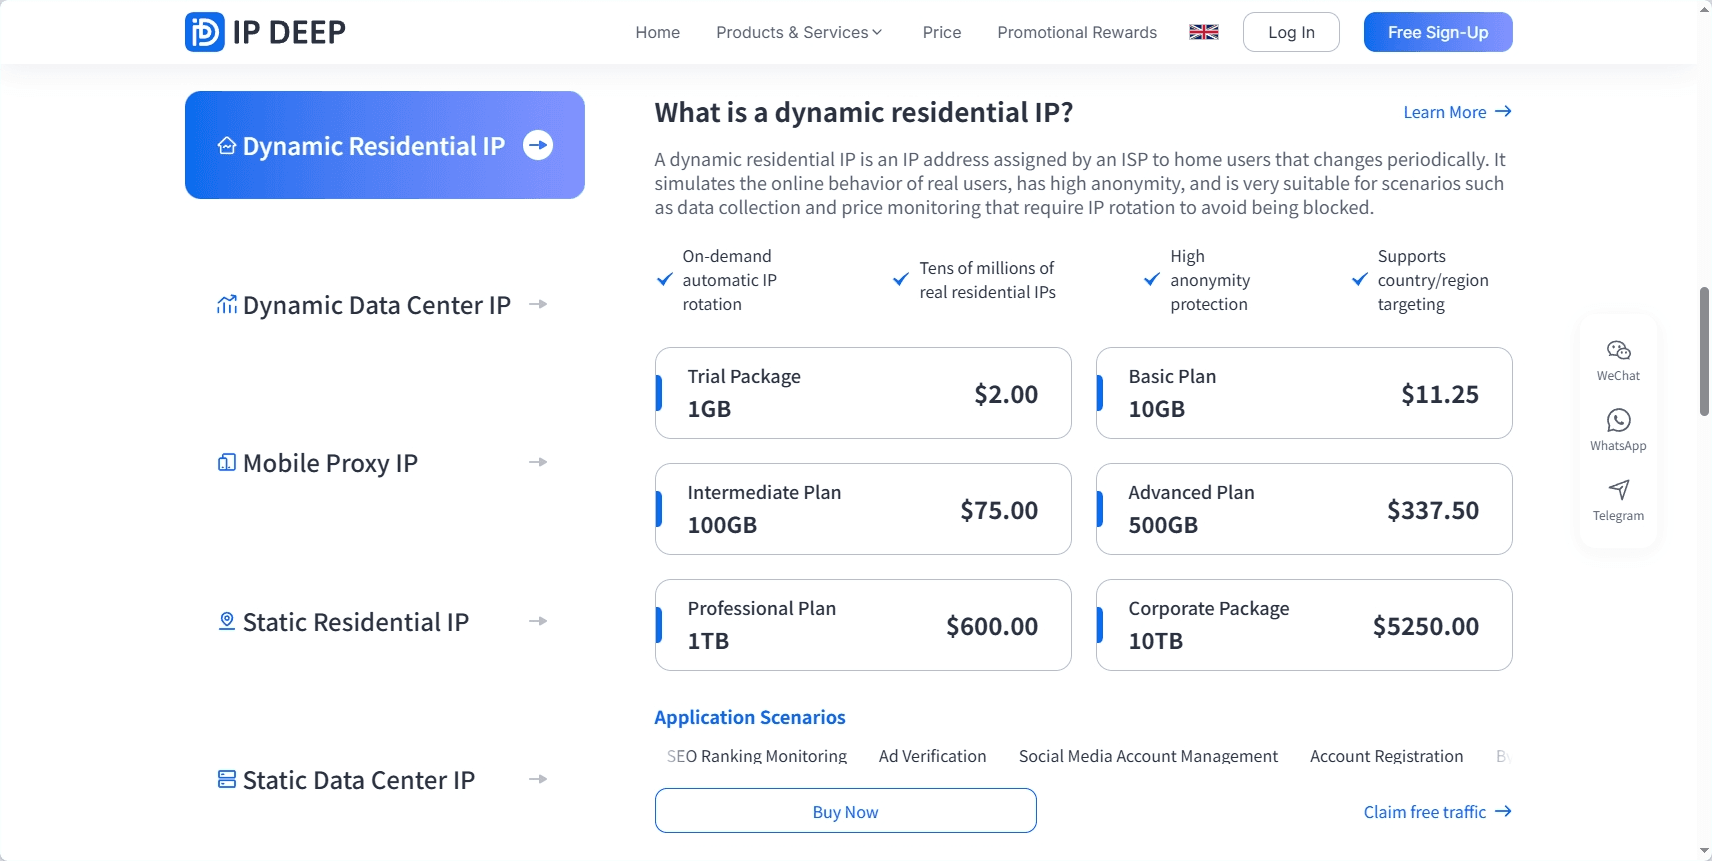Click the arrow next to Dynamic Data Center IP
The image size is (1712, 861).
pyautogui.click(x=538, y=304)
